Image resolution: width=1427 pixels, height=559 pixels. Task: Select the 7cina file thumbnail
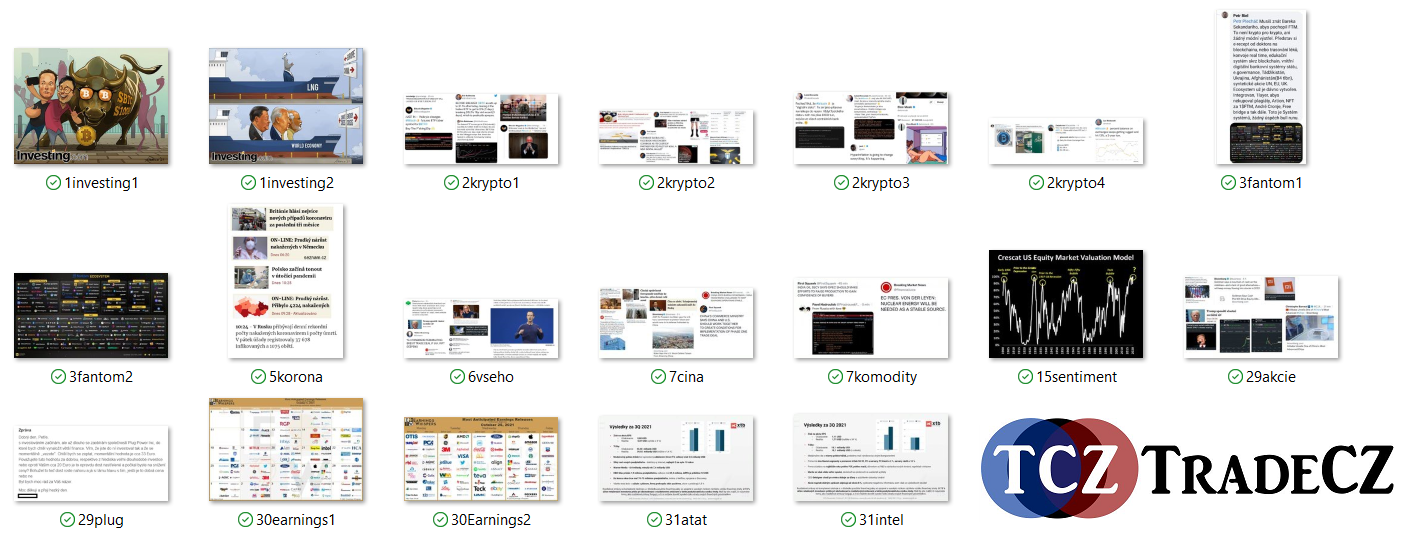(x=676, y=323)
